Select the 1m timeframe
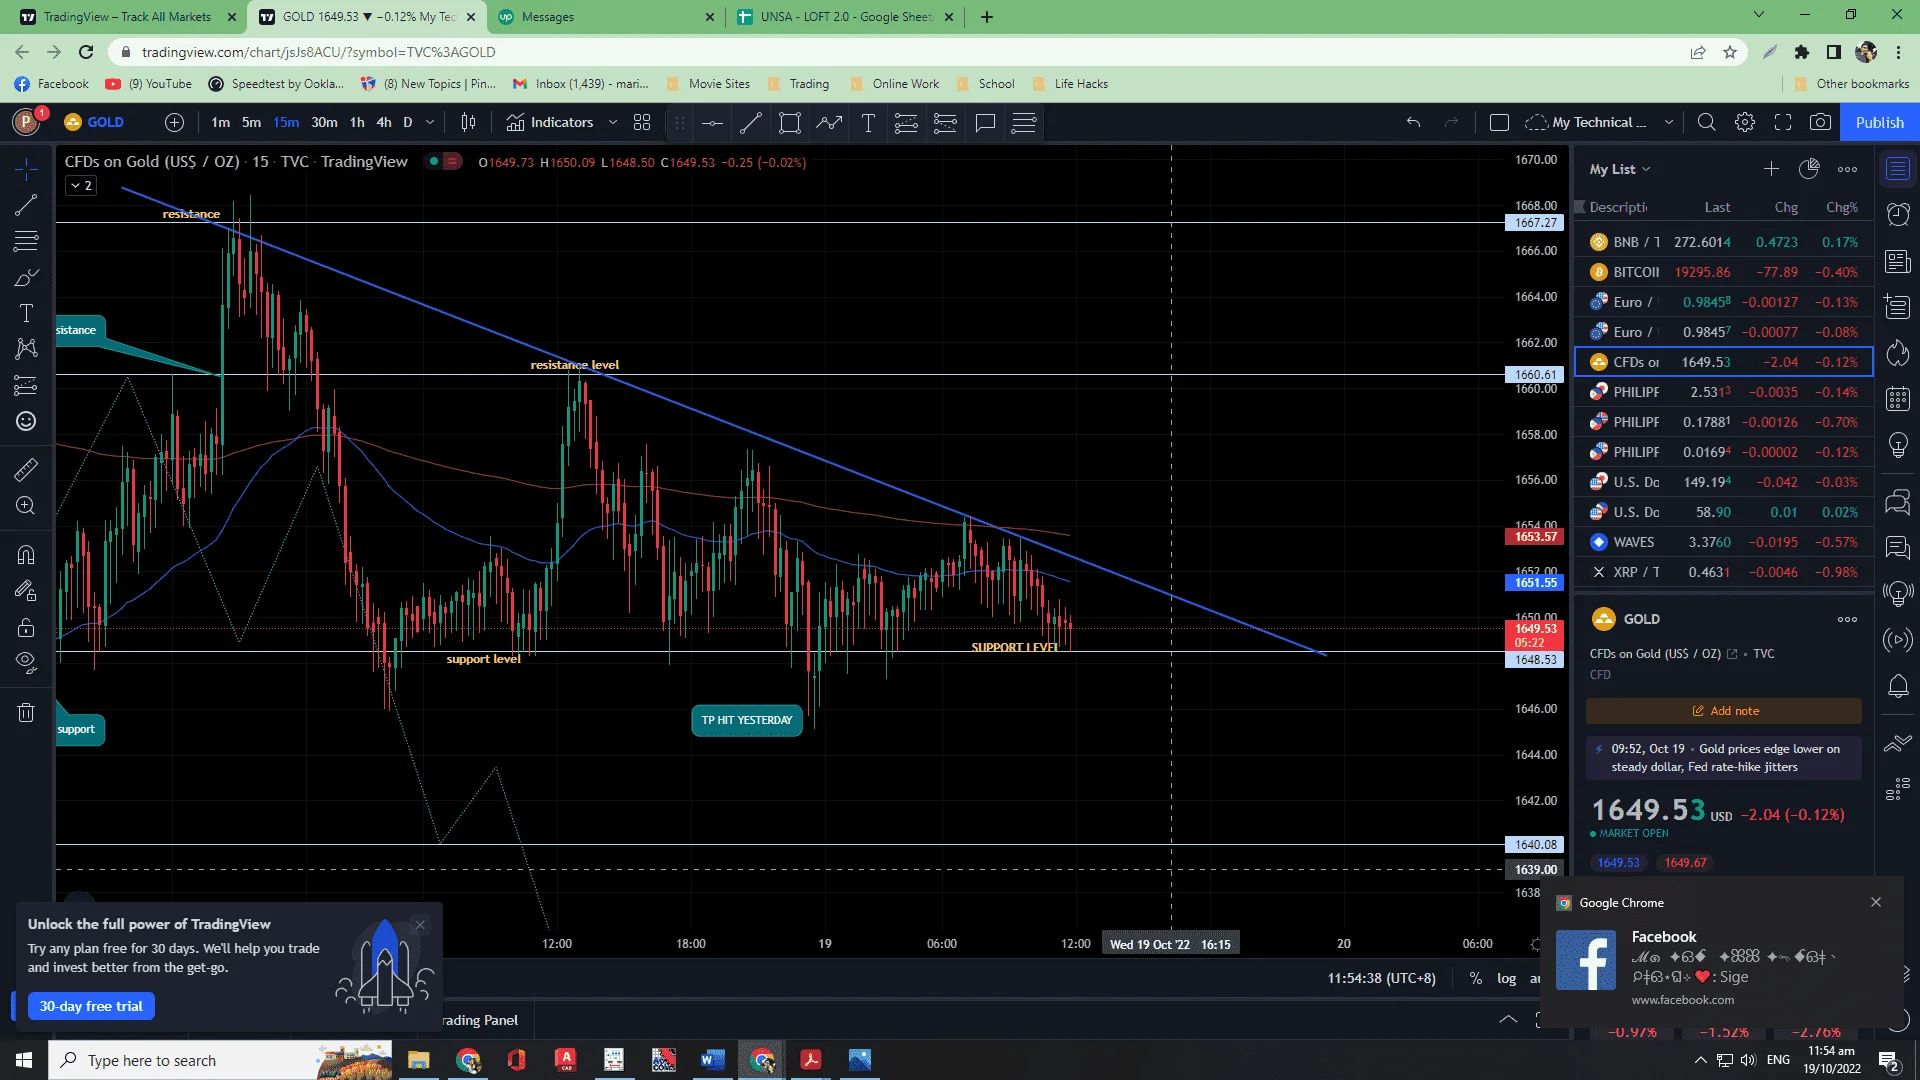The width and height of the screenshot is (1920, 1080). [x=220, y=122]
